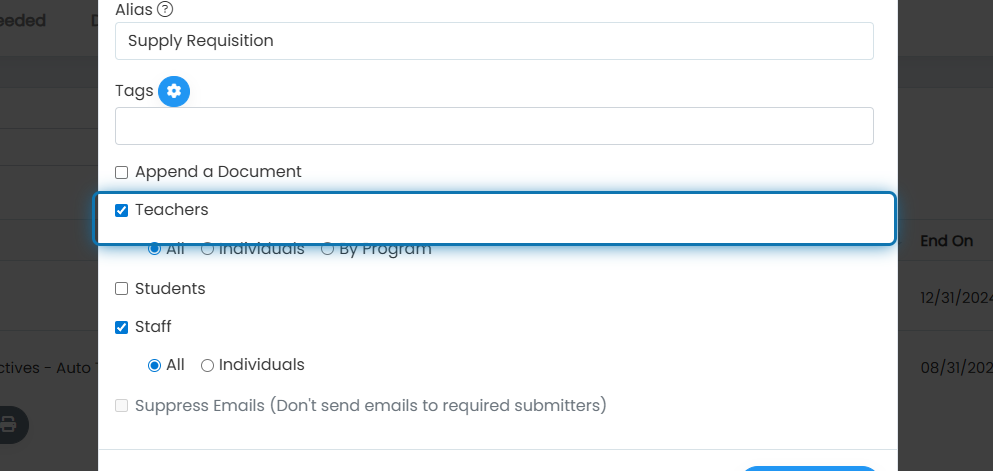
Task: Uncheck the Staff checkbox
Action: (122, 327)
